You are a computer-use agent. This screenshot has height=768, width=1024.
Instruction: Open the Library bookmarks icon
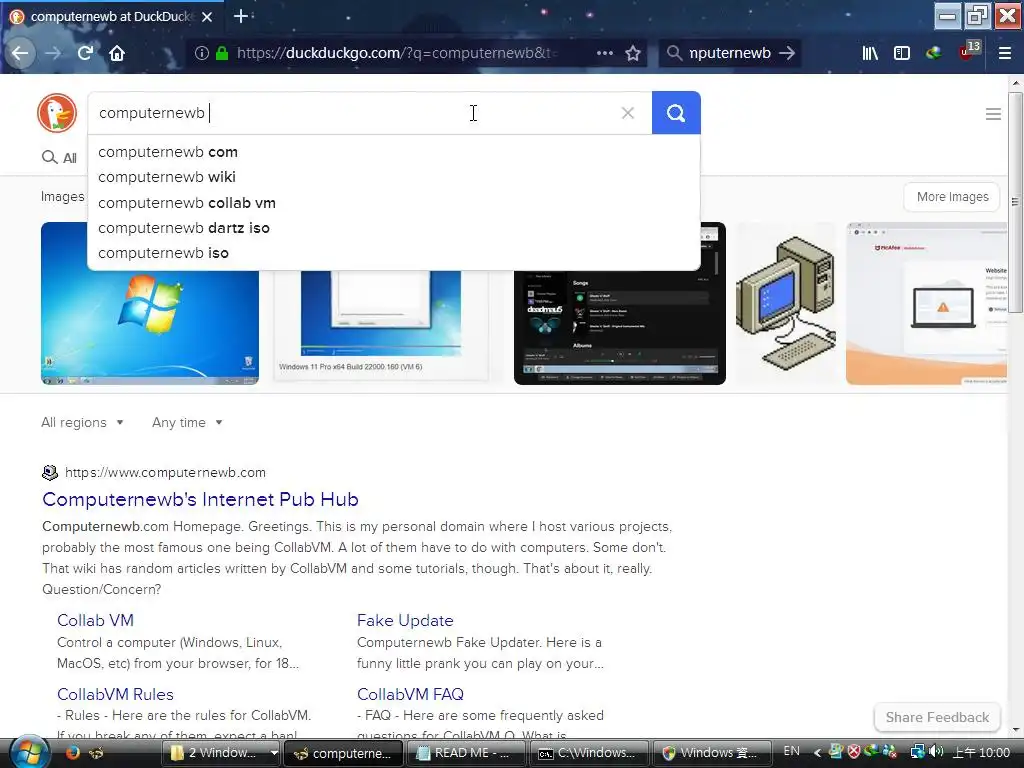[870, 53]
